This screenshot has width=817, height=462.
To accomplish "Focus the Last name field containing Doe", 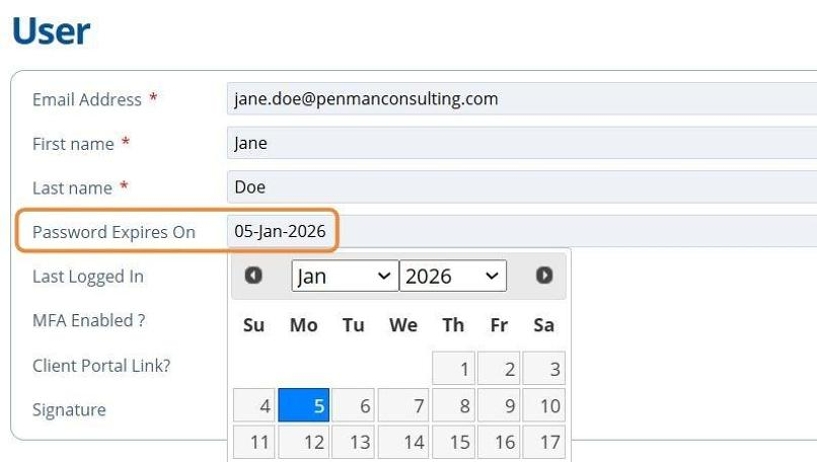I will pos(520,187).
